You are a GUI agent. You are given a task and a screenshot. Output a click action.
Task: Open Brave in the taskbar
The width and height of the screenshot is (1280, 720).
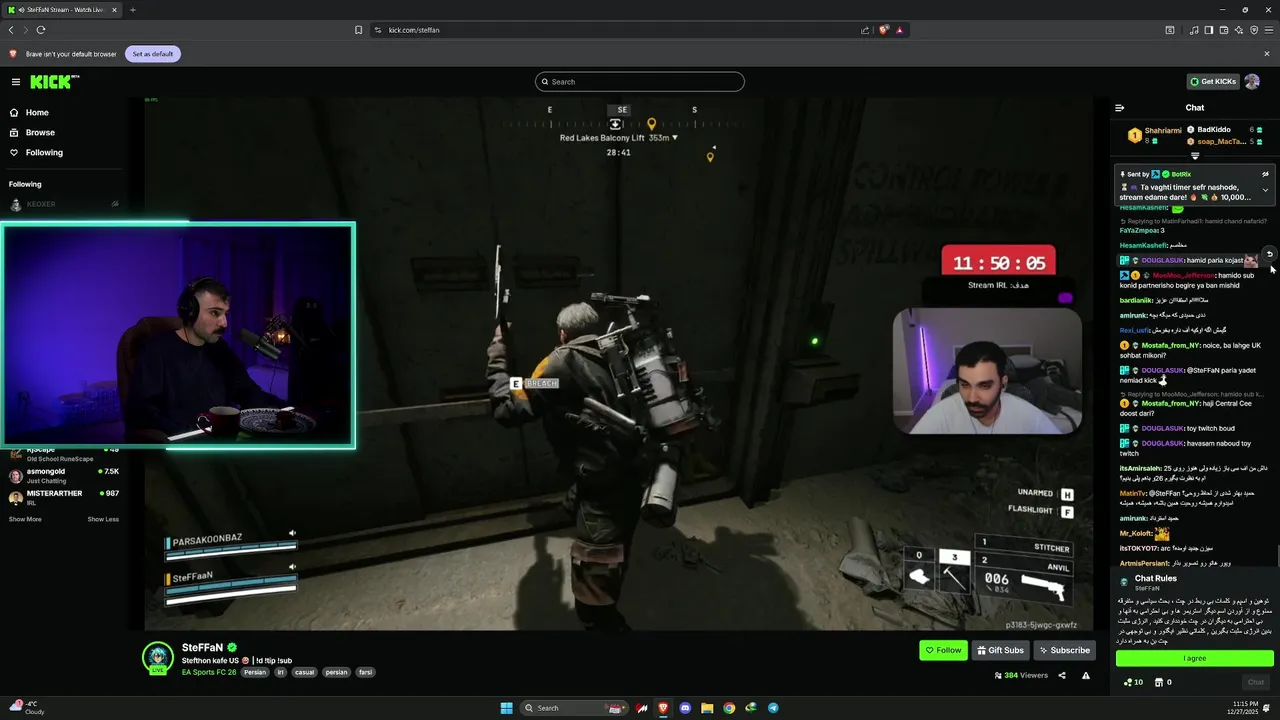click(x=663, y=708)
